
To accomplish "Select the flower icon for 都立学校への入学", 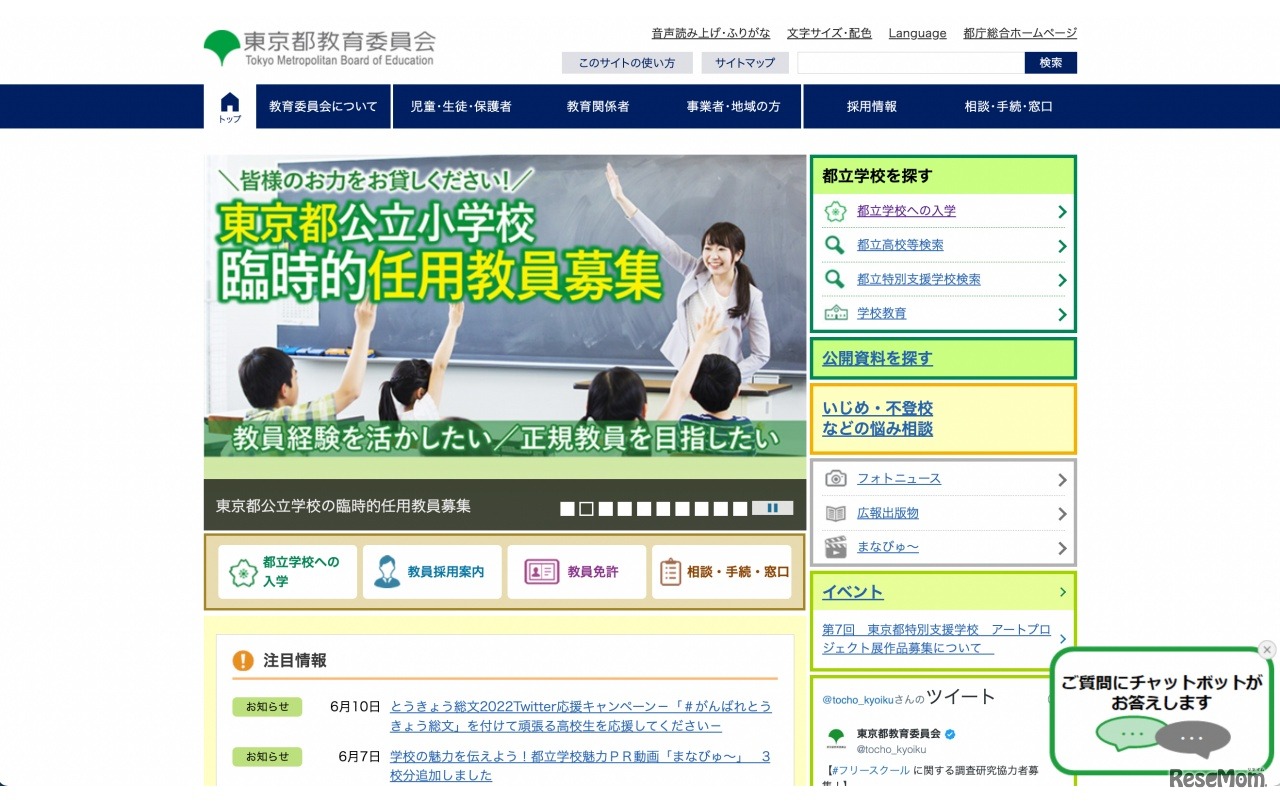I will pyautogui.click(x=836, y=211).
